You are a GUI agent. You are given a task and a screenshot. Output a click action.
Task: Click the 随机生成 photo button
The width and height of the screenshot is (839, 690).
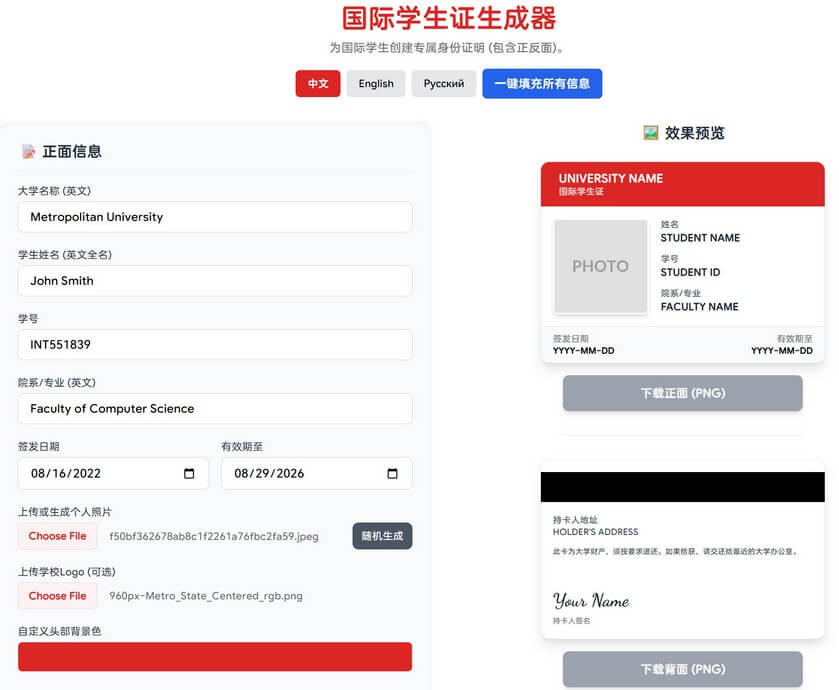tap(382, 536)
